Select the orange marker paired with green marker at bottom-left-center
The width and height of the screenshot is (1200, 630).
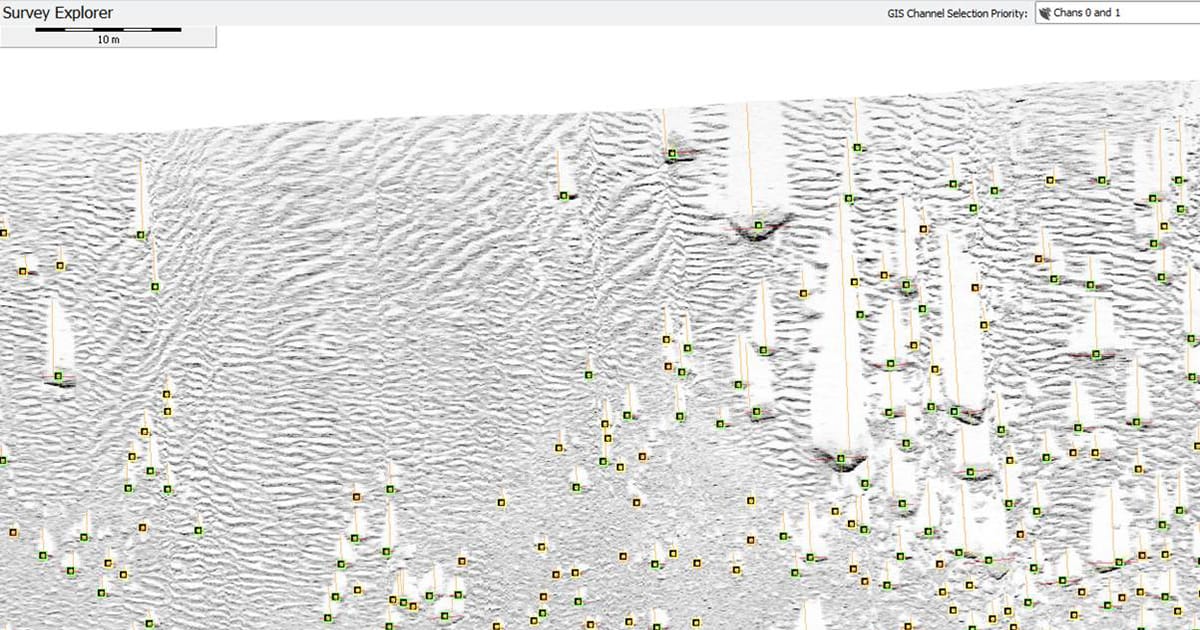tap(356, 496)
